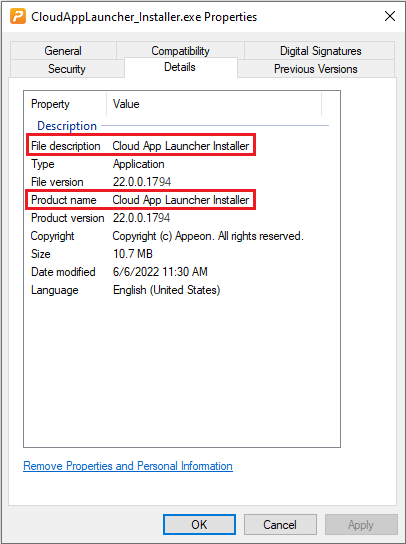Select the File version property label
The height and width of the screenshot is (544, 406).
point(57,182)
